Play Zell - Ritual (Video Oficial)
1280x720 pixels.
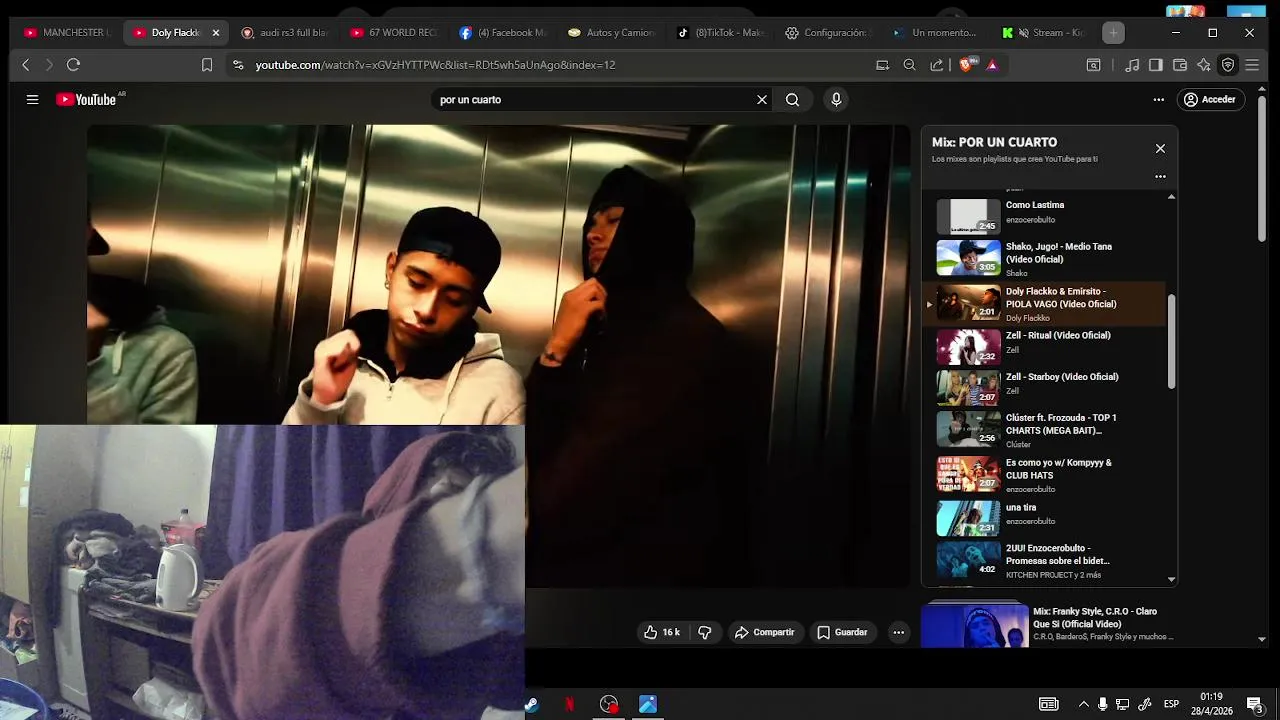click(1046, 347)
